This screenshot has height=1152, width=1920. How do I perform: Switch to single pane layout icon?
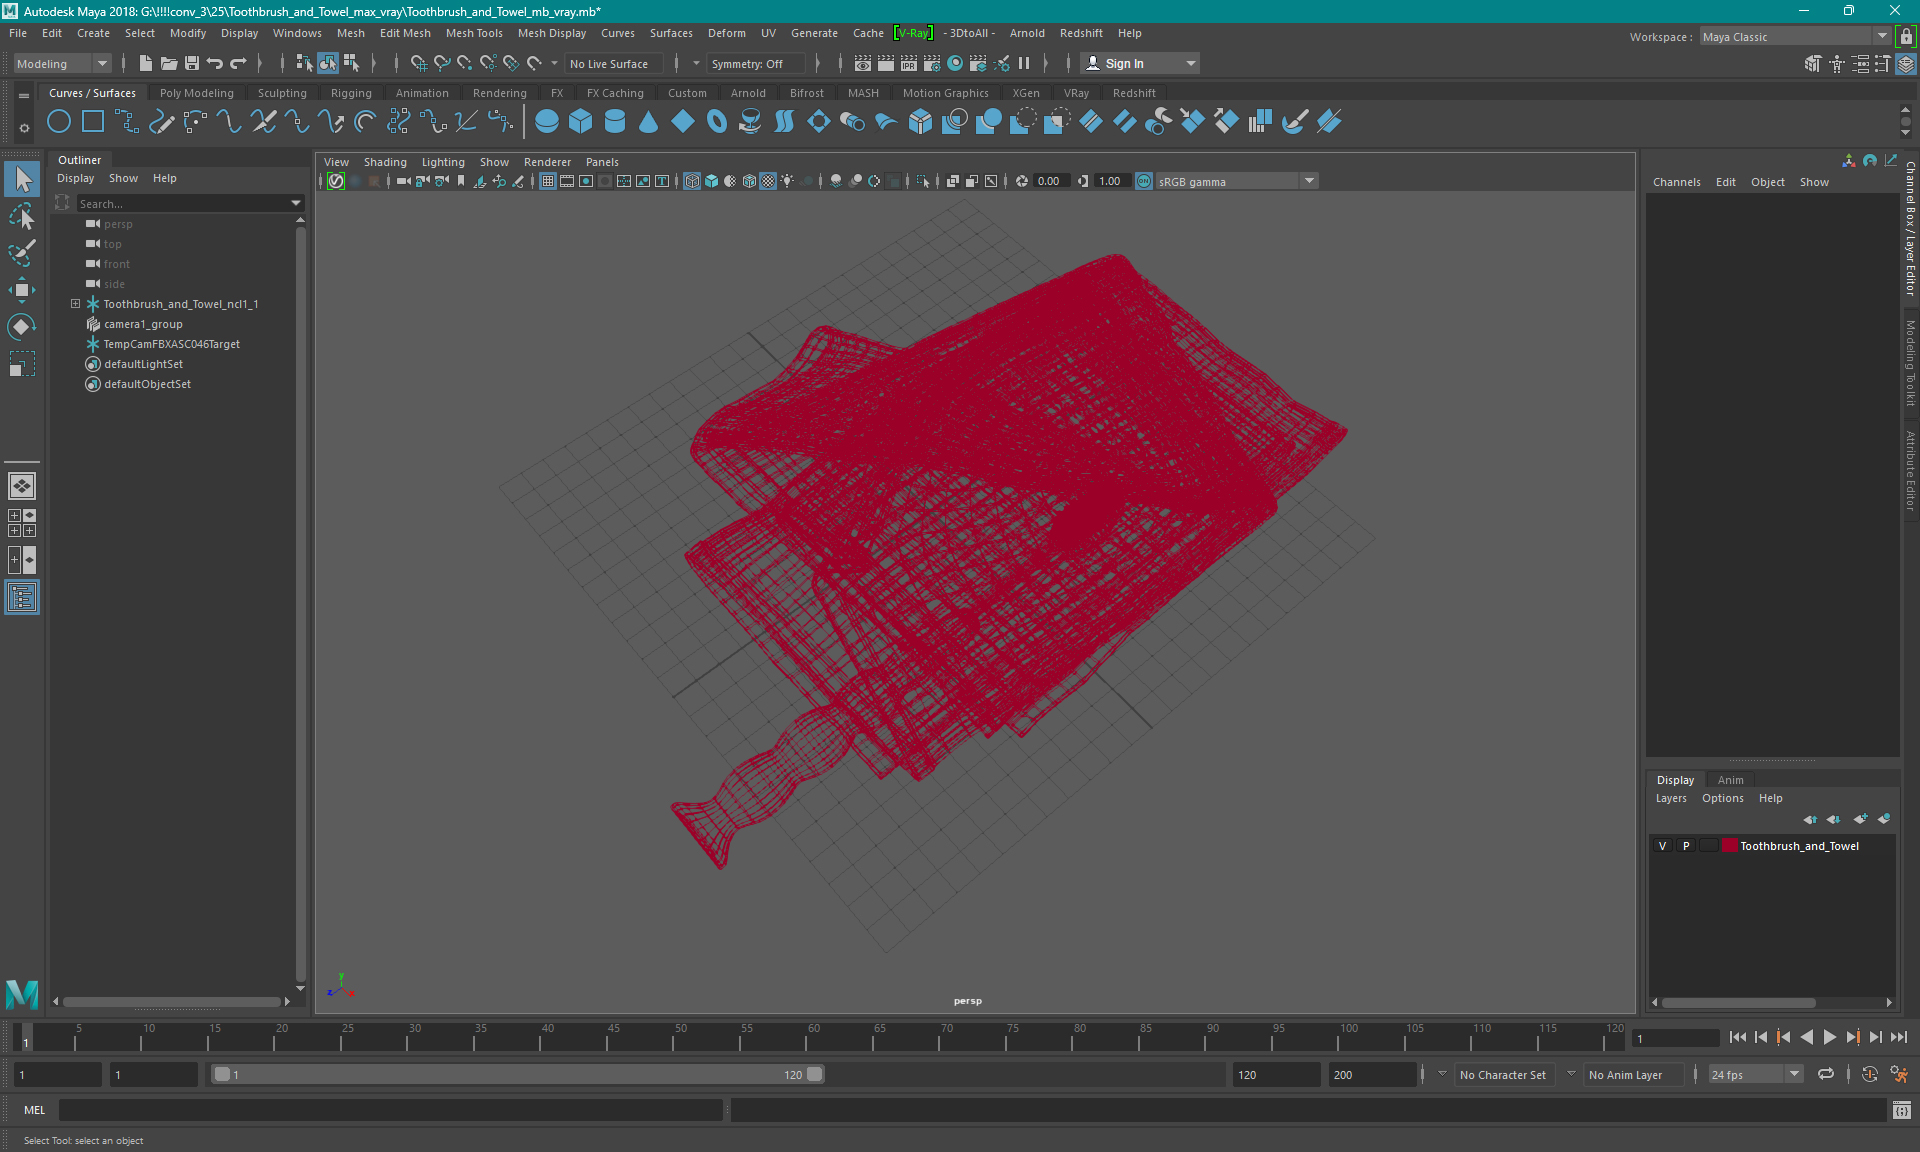tap(22, 486)
